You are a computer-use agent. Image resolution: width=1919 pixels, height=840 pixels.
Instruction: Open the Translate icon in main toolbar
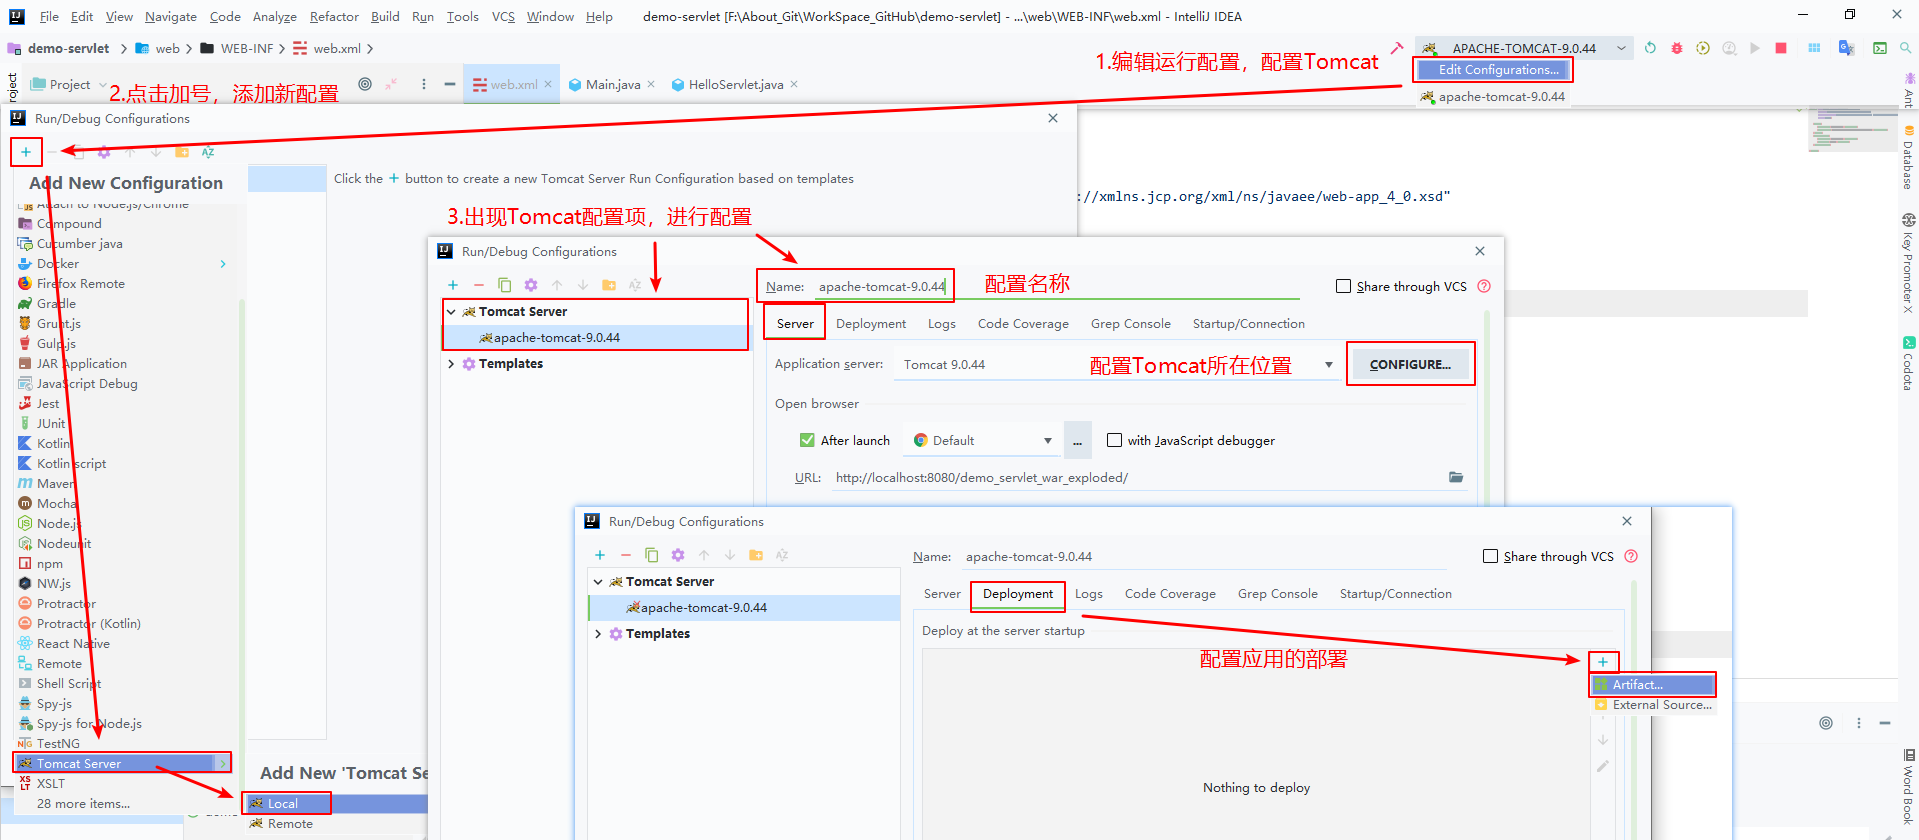click(1847, 48)
